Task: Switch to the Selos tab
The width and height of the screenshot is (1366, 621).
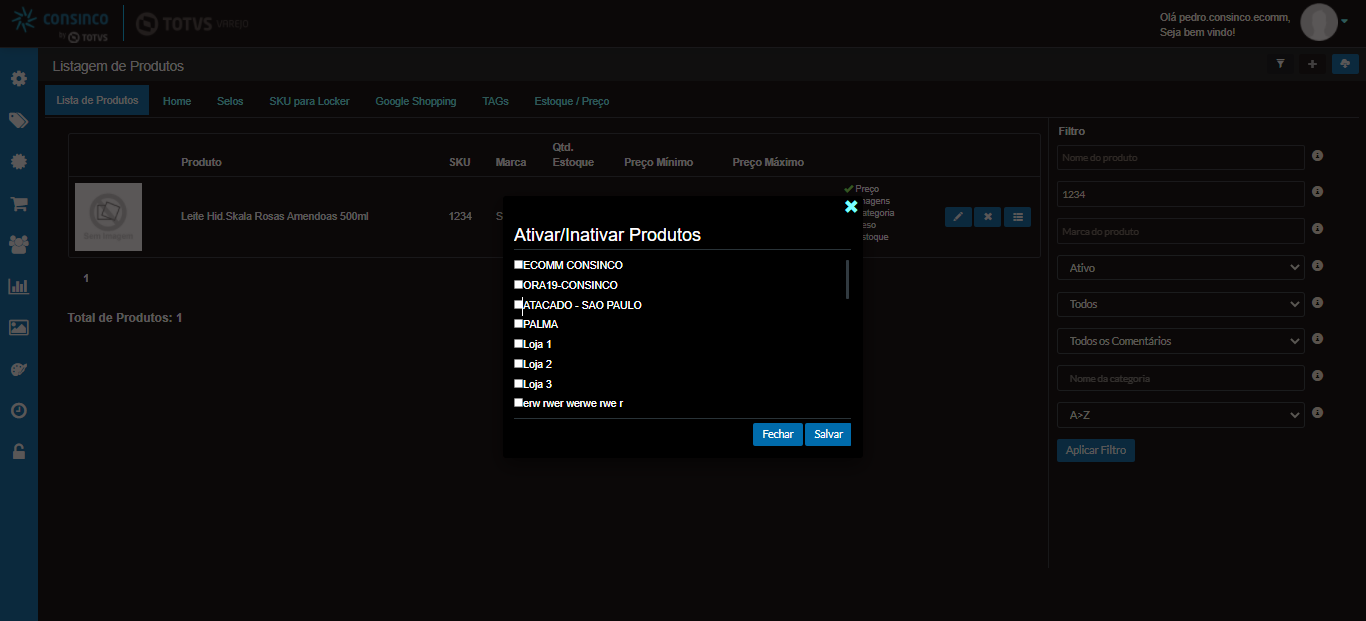Action: coord(230,101)
